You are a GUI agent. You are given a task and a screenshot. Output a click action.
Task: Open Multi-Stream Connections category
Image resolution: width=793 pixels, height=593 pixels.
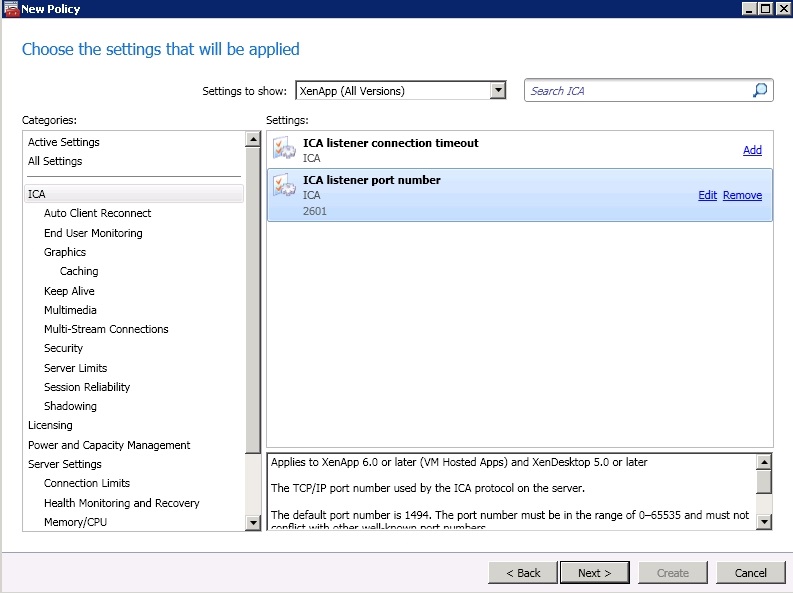[x=106, y=329]
